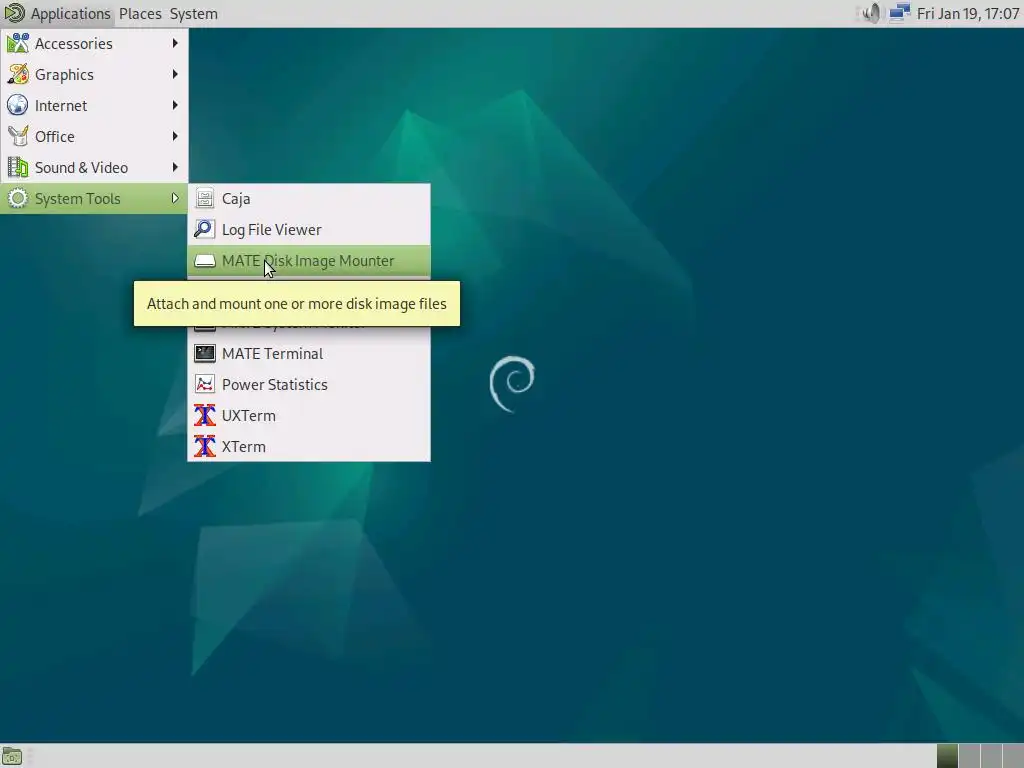Launch Caja file manager

tap(309, 199)
